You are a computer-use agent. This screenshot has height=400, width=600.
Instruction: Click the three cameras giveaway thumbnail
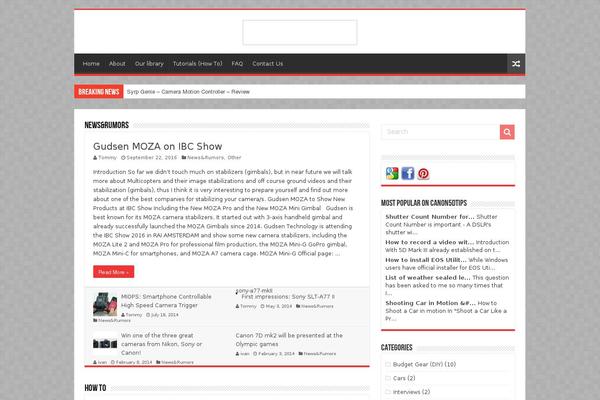[x=105, y=343]
